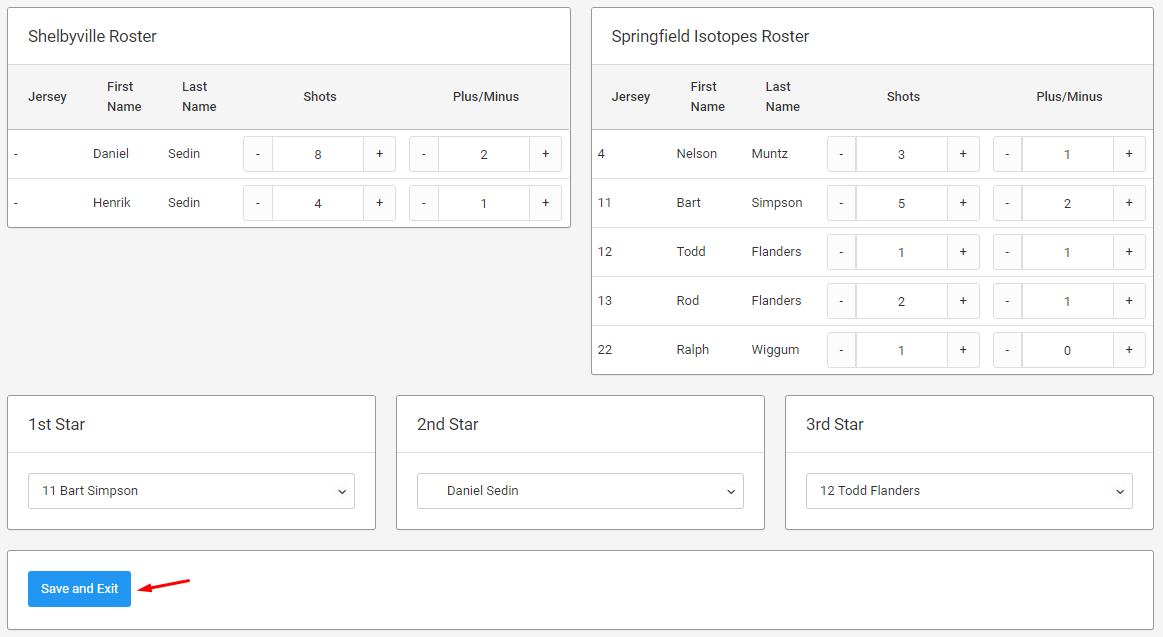The height and width of the screenshot is (637, 1163).
Task: Click the Plus/Minus header in Springfield Isotopes Roster
Action: (x=1069, y=96)
